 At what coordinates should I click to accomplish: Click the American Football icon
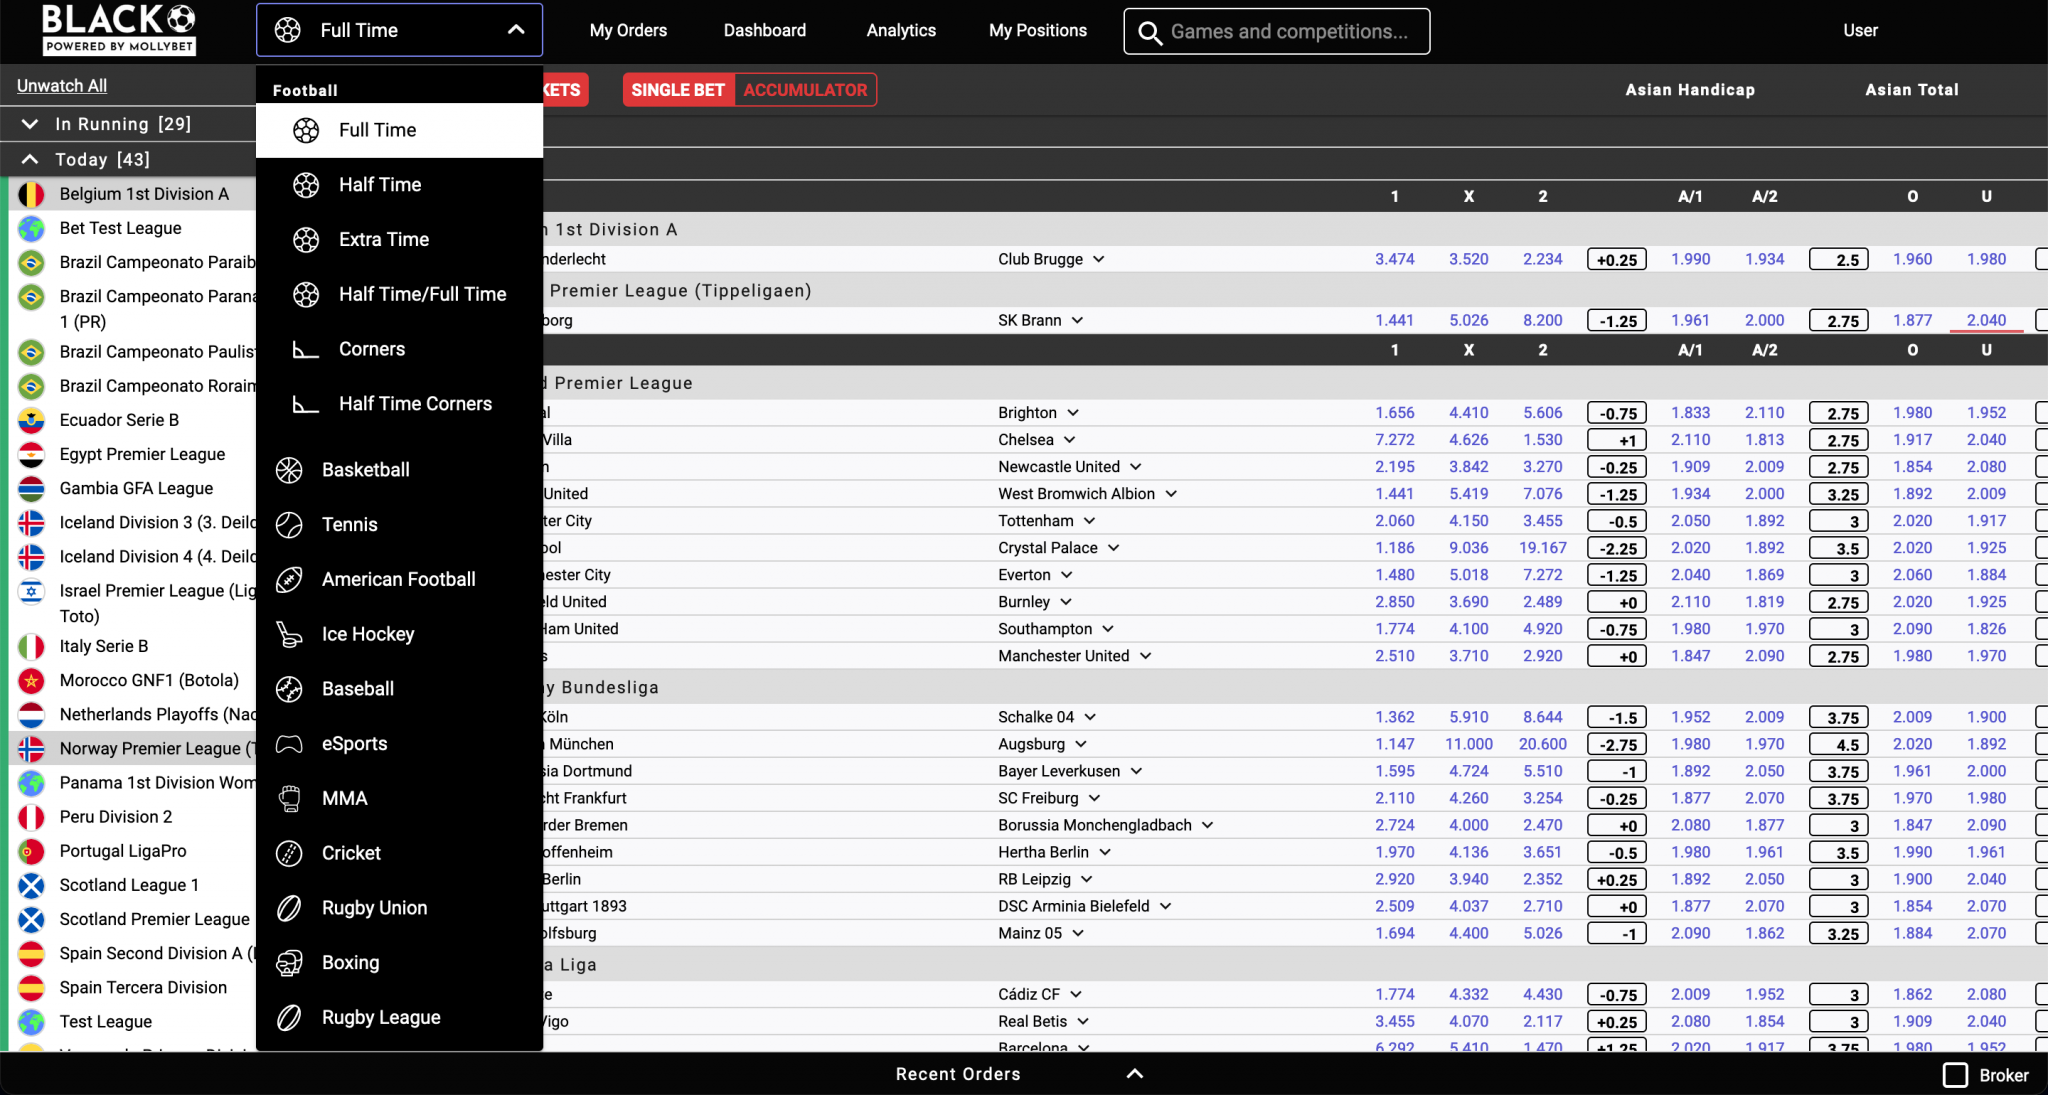289,579
